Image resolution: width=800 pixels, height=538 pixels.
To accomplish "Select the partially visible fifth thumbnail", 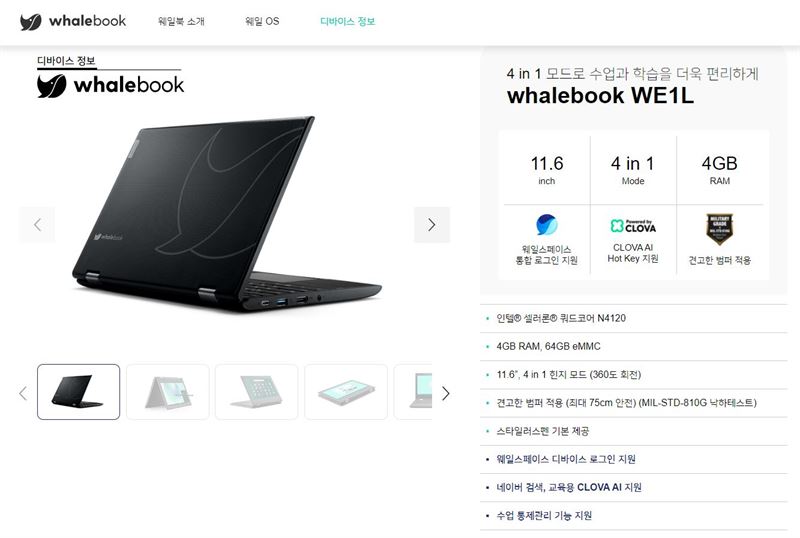I will pos(413,392).
